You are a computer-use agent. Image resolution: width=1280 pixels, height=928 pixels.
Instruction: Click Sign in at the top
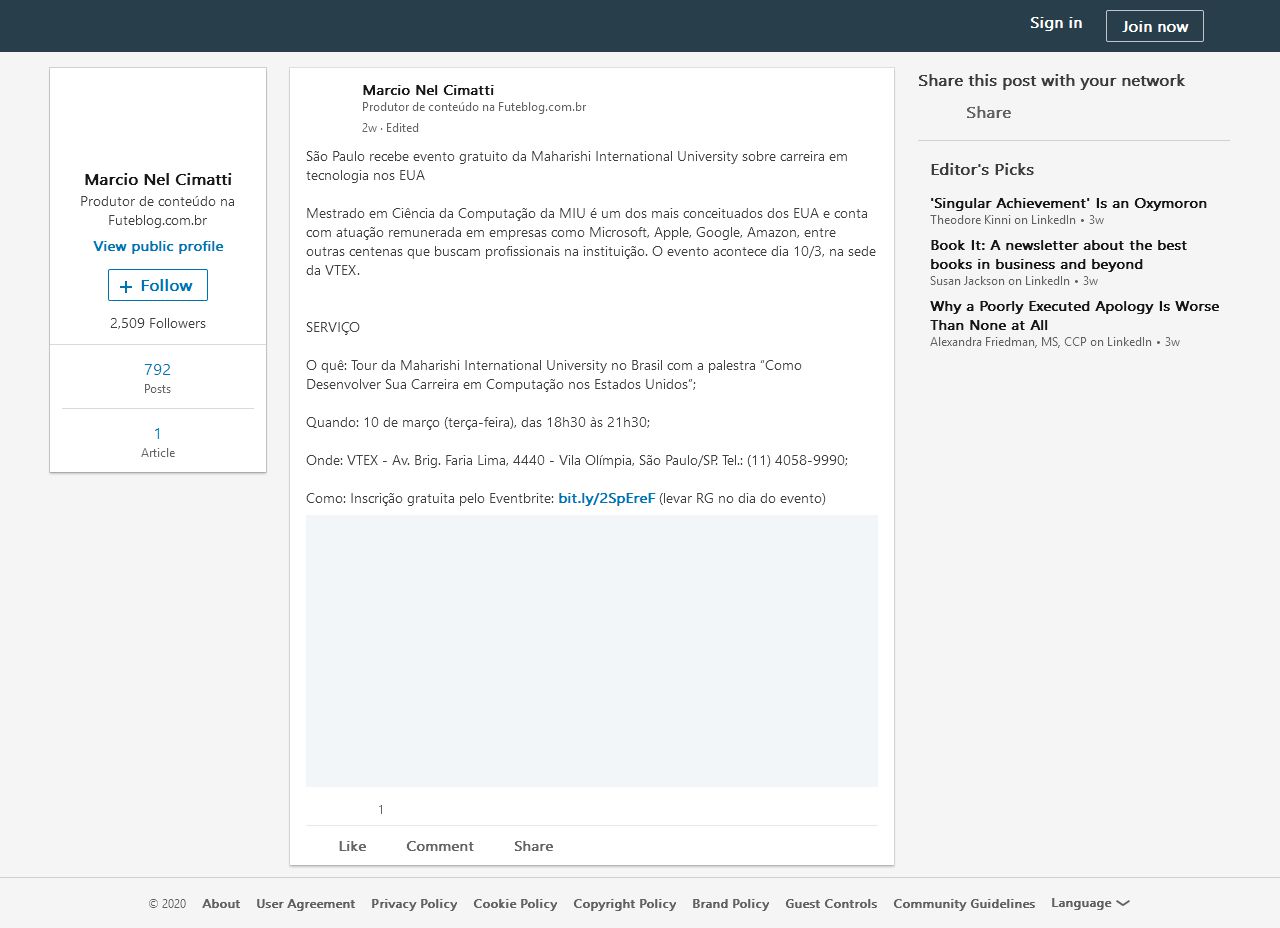(1056, 23)
